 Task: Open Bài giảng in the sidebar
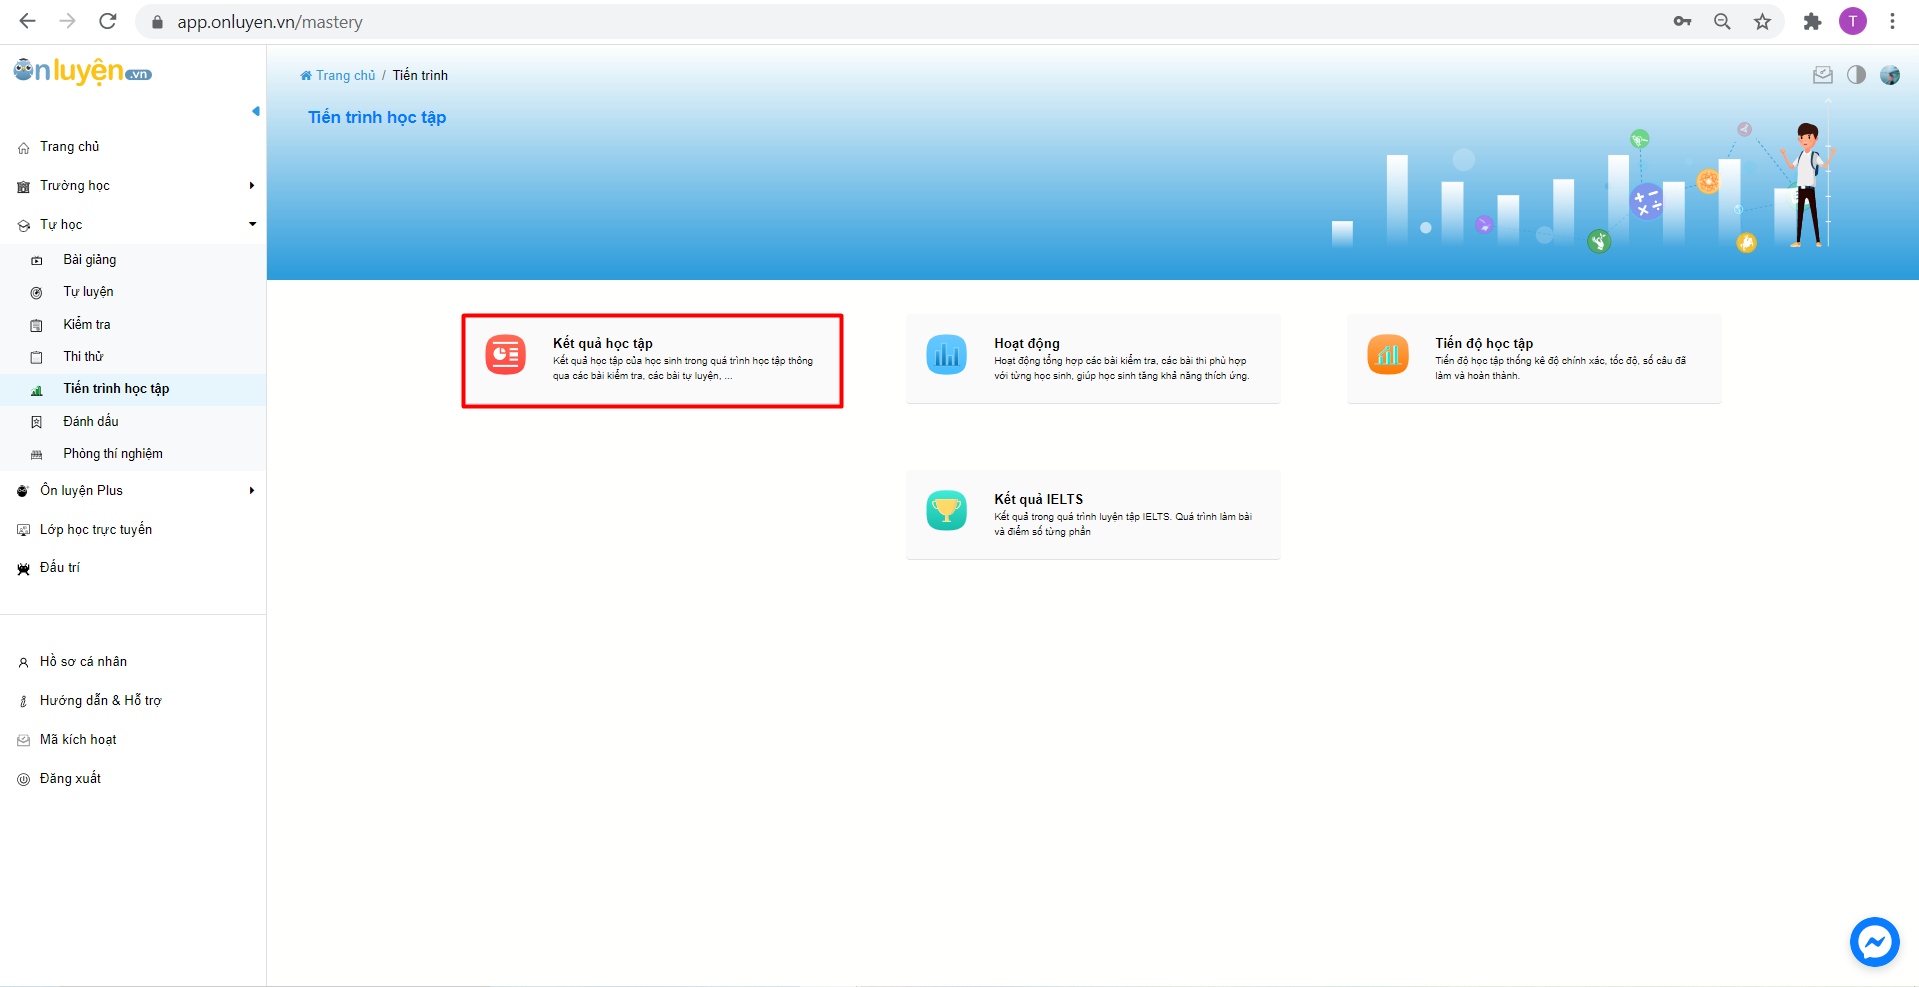coord(90,259)
